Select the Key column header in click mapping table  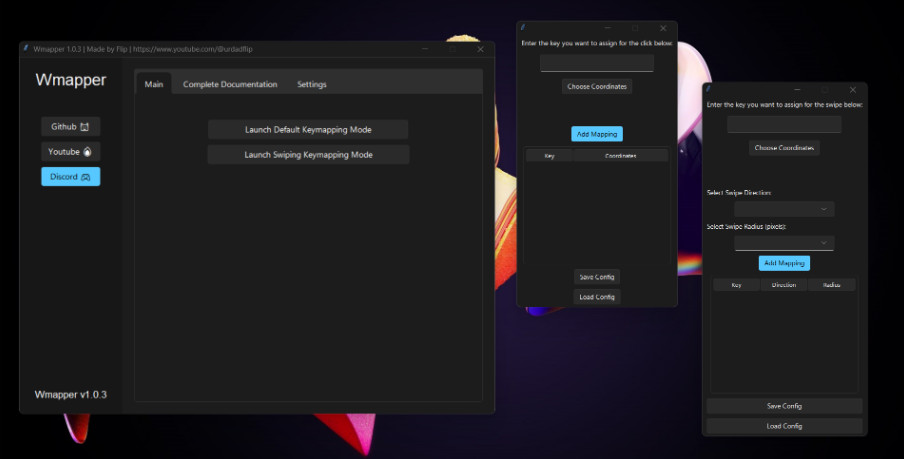tap(549, 156)
